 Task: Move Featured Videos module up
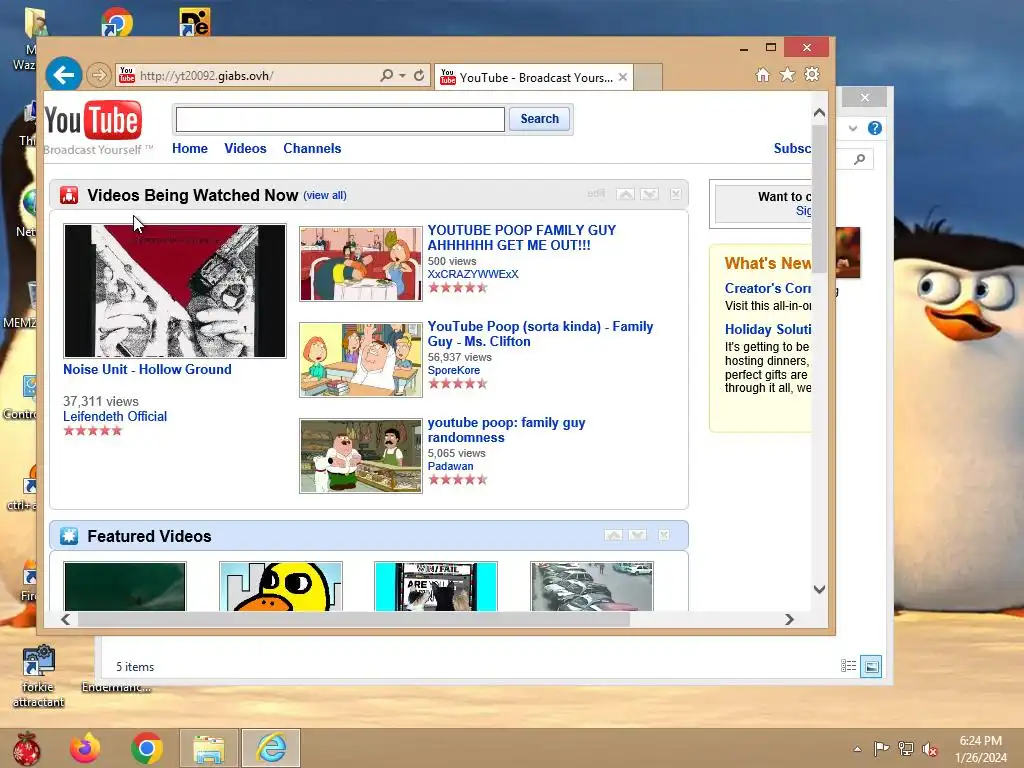click(x=613, y=535)
